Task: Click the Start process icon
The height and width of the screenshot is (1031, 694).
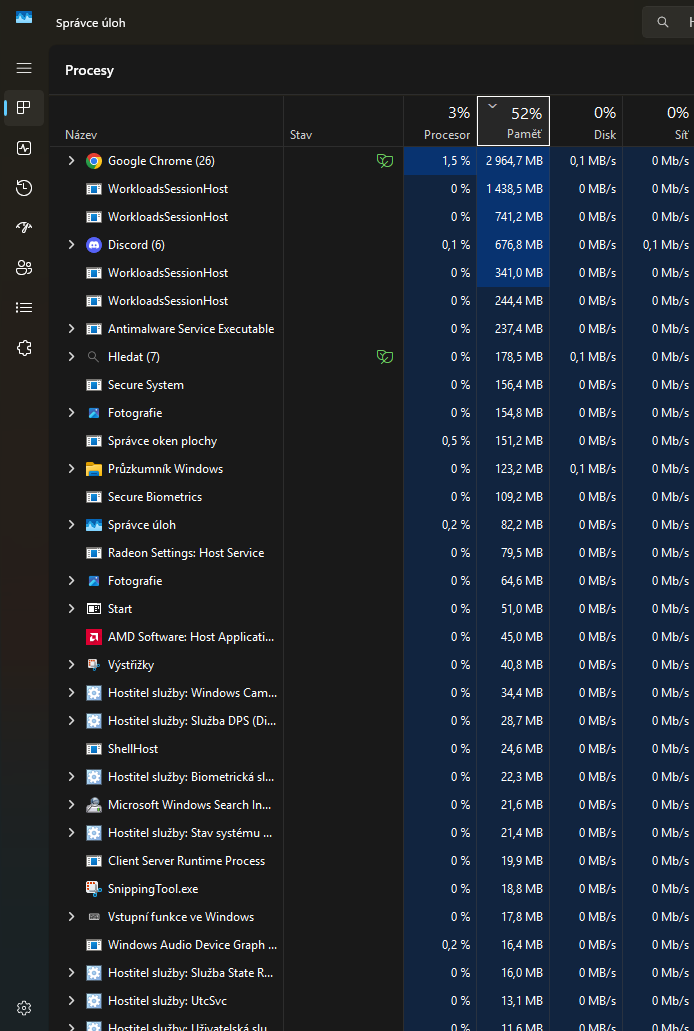Action: coord(94,609)
